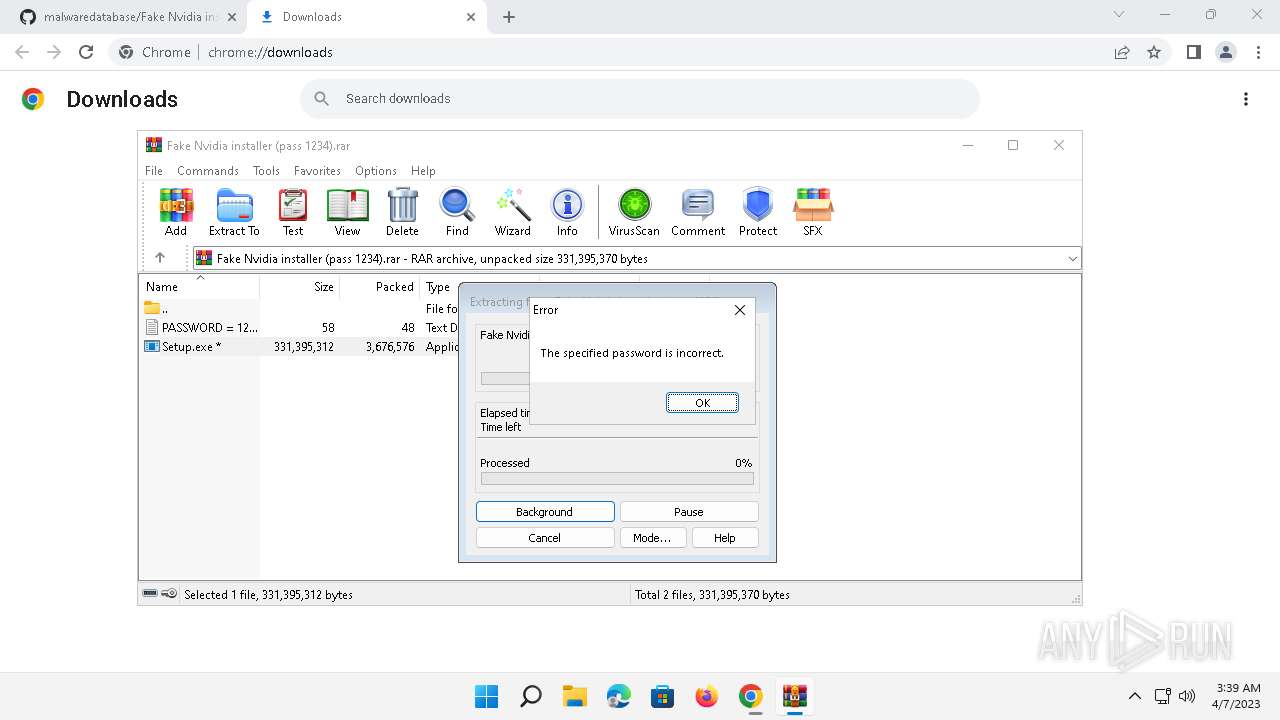Viewport: 1280px width, 720px height.
Task: Open extraction Mode... settings
Action: tap(652, 538)
